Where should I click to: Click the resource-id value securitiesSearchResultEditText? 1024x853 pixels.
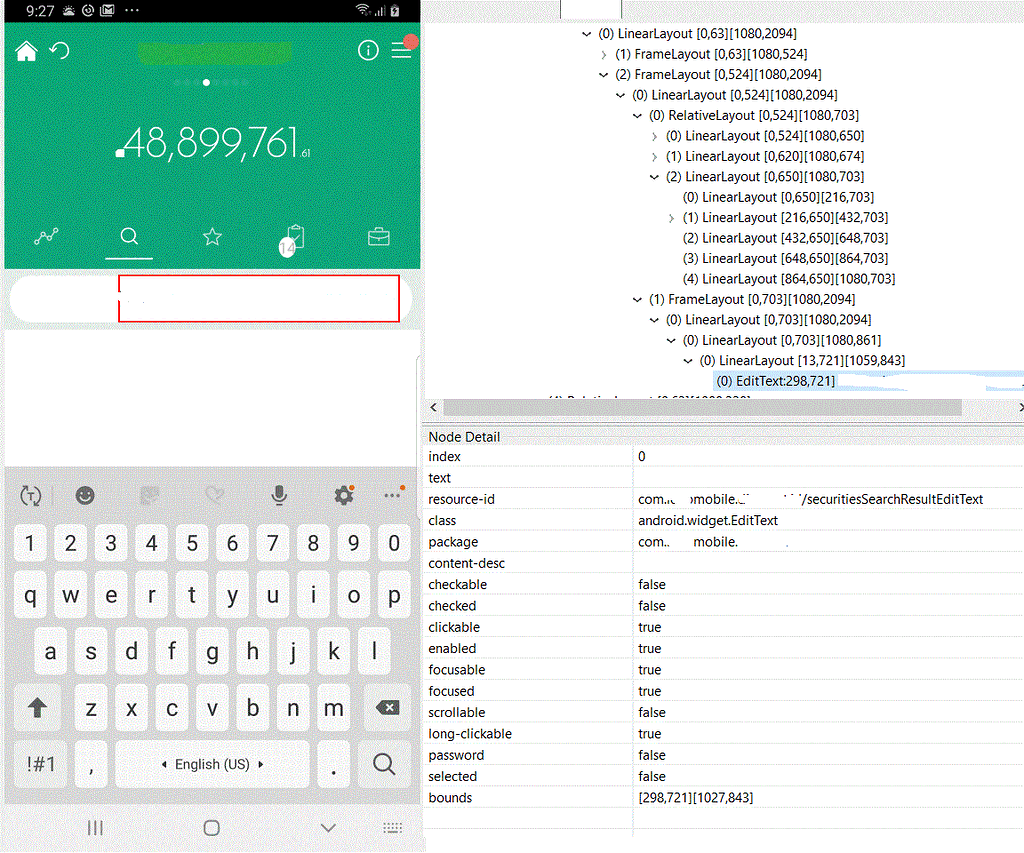click(810, 499)
